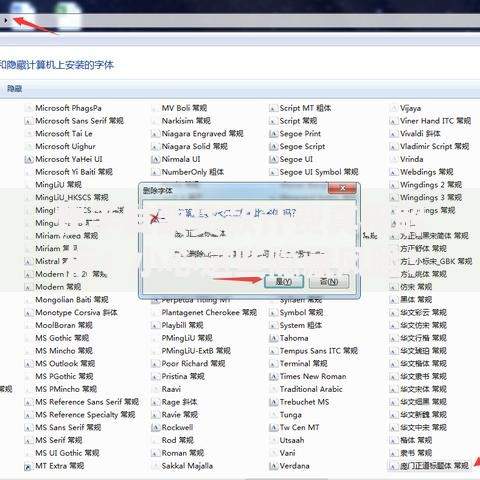
Task: Select the Vivaldi font name
Action: (420, 134)
